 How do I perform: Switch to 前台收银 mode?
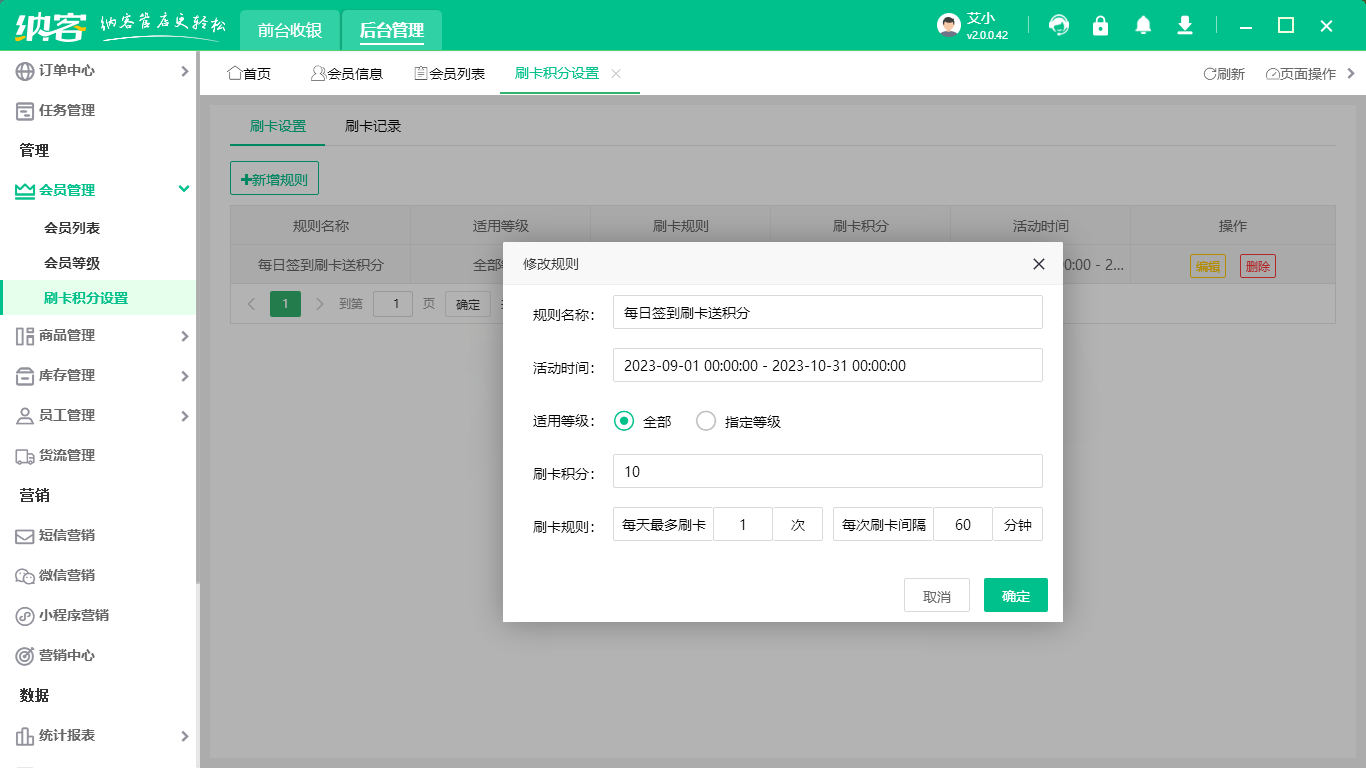[x=289, y=30]
